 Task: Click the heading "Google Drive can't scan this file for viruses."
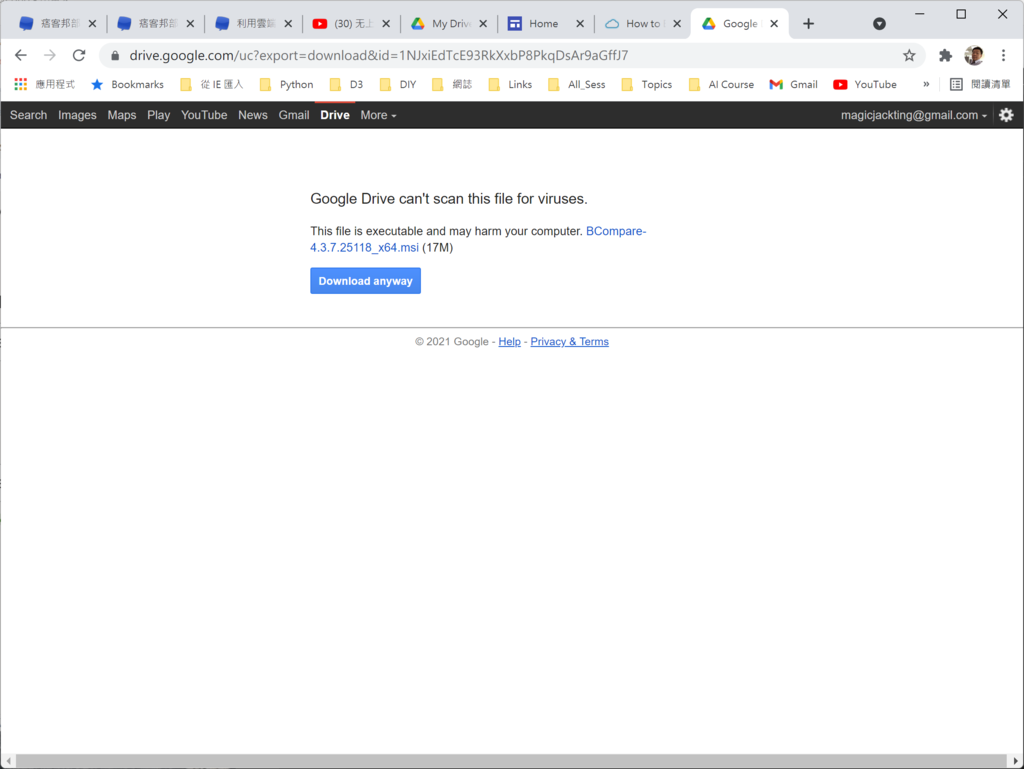coord(449,199)
